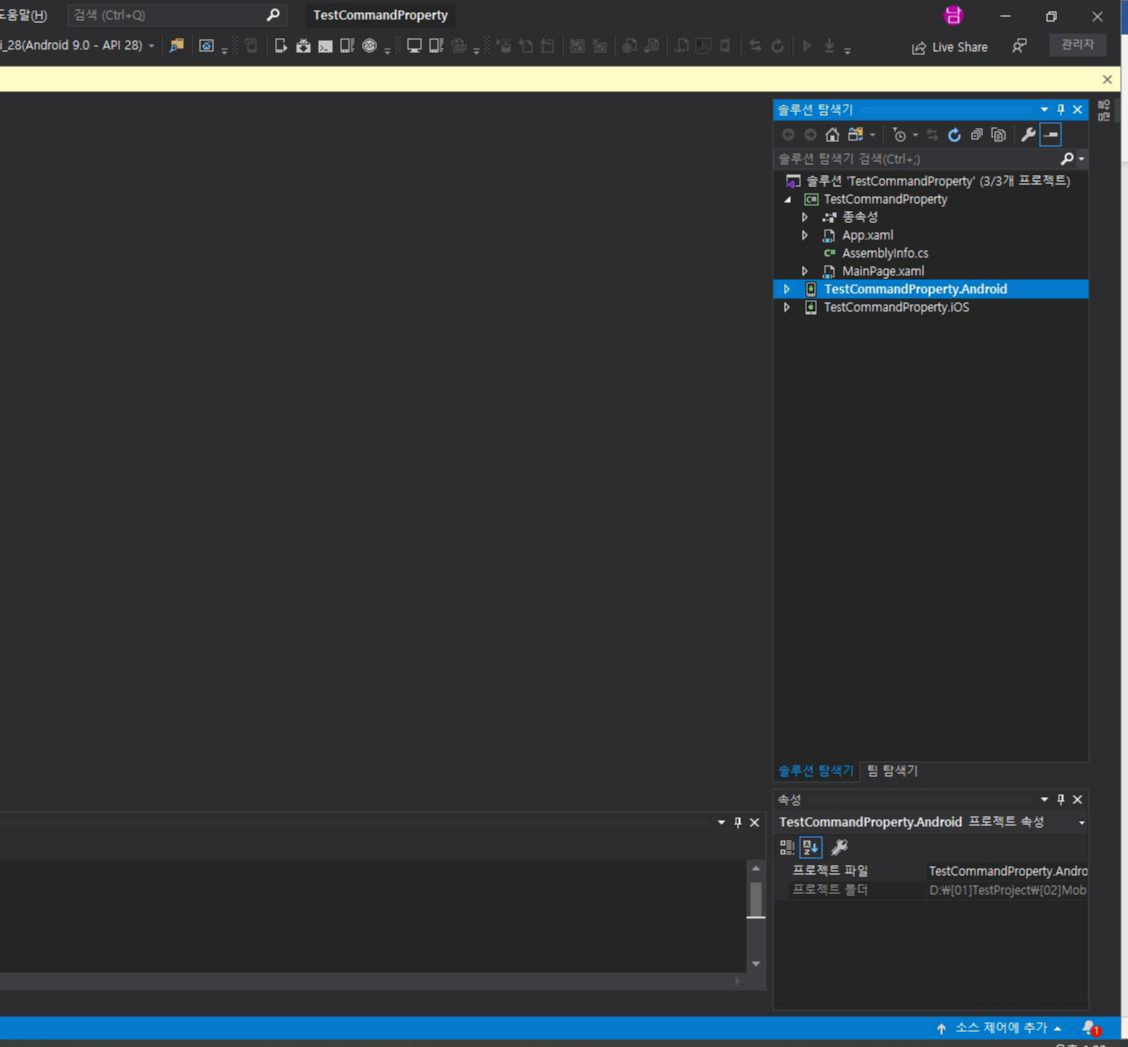The height and width of the screenshot is (1047, 1128).
Task: Open output panel window position dropdown
Action: [x=721, y=822]
